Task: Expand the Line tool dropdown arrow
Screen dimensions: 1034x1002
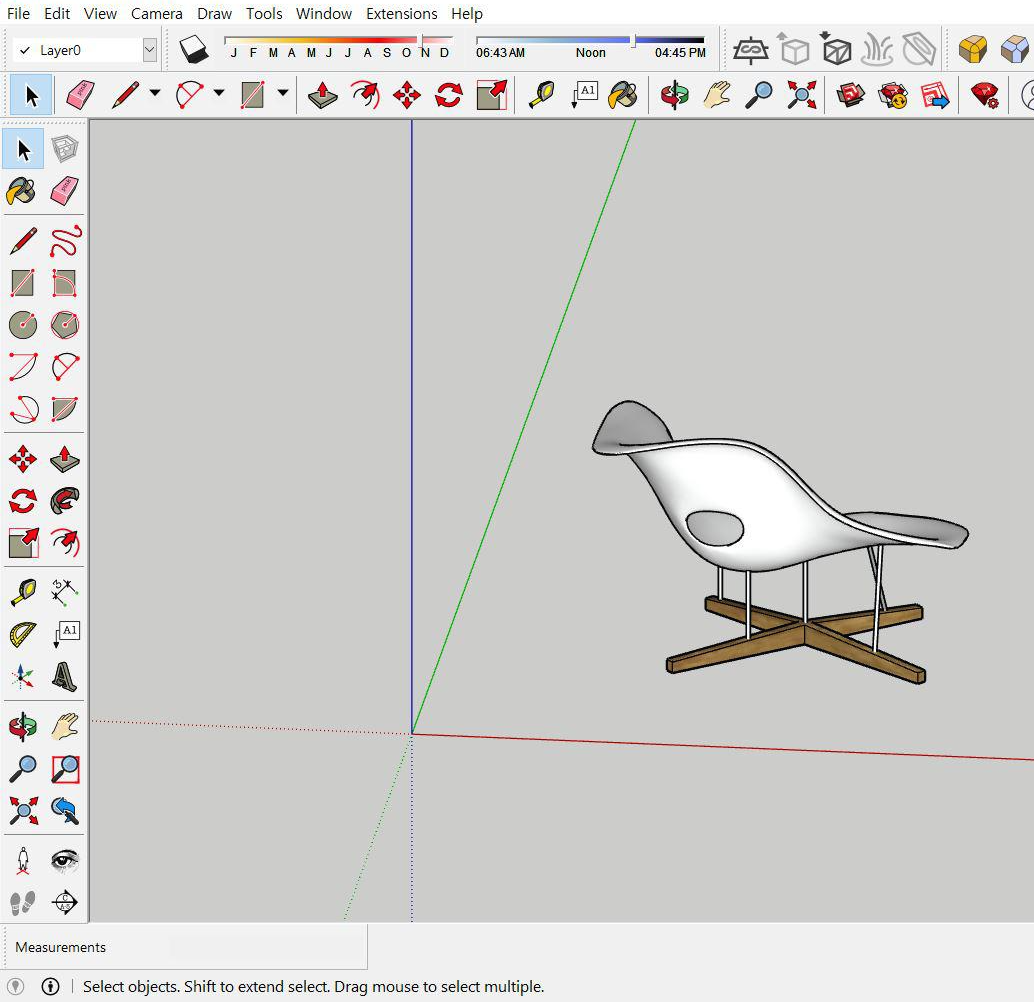Action: click(155, 94)
